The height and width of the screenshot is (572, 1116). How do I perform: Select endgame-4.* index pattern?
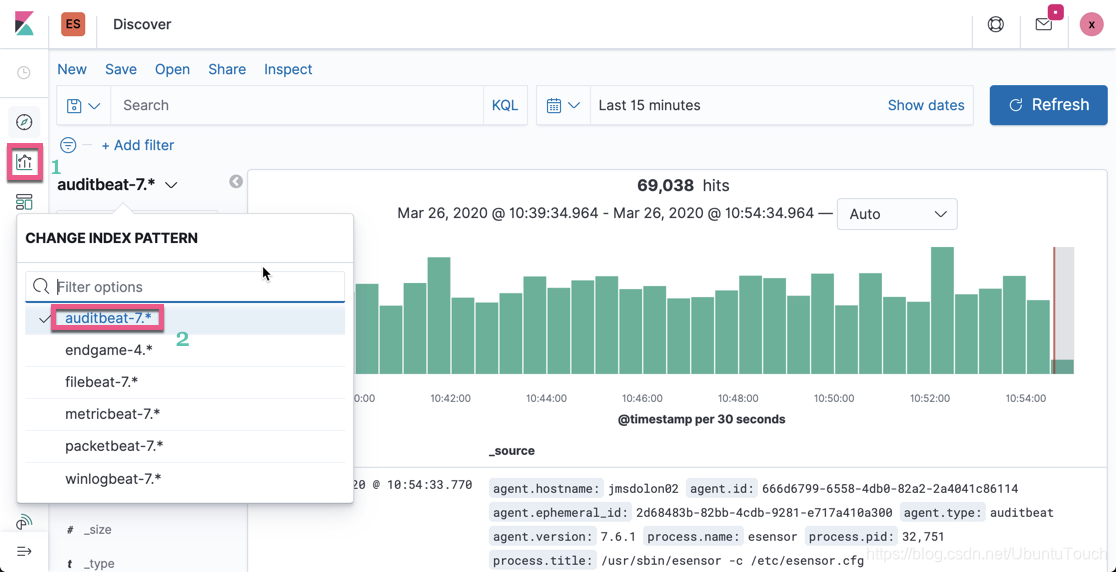click(x=185, y=351)
